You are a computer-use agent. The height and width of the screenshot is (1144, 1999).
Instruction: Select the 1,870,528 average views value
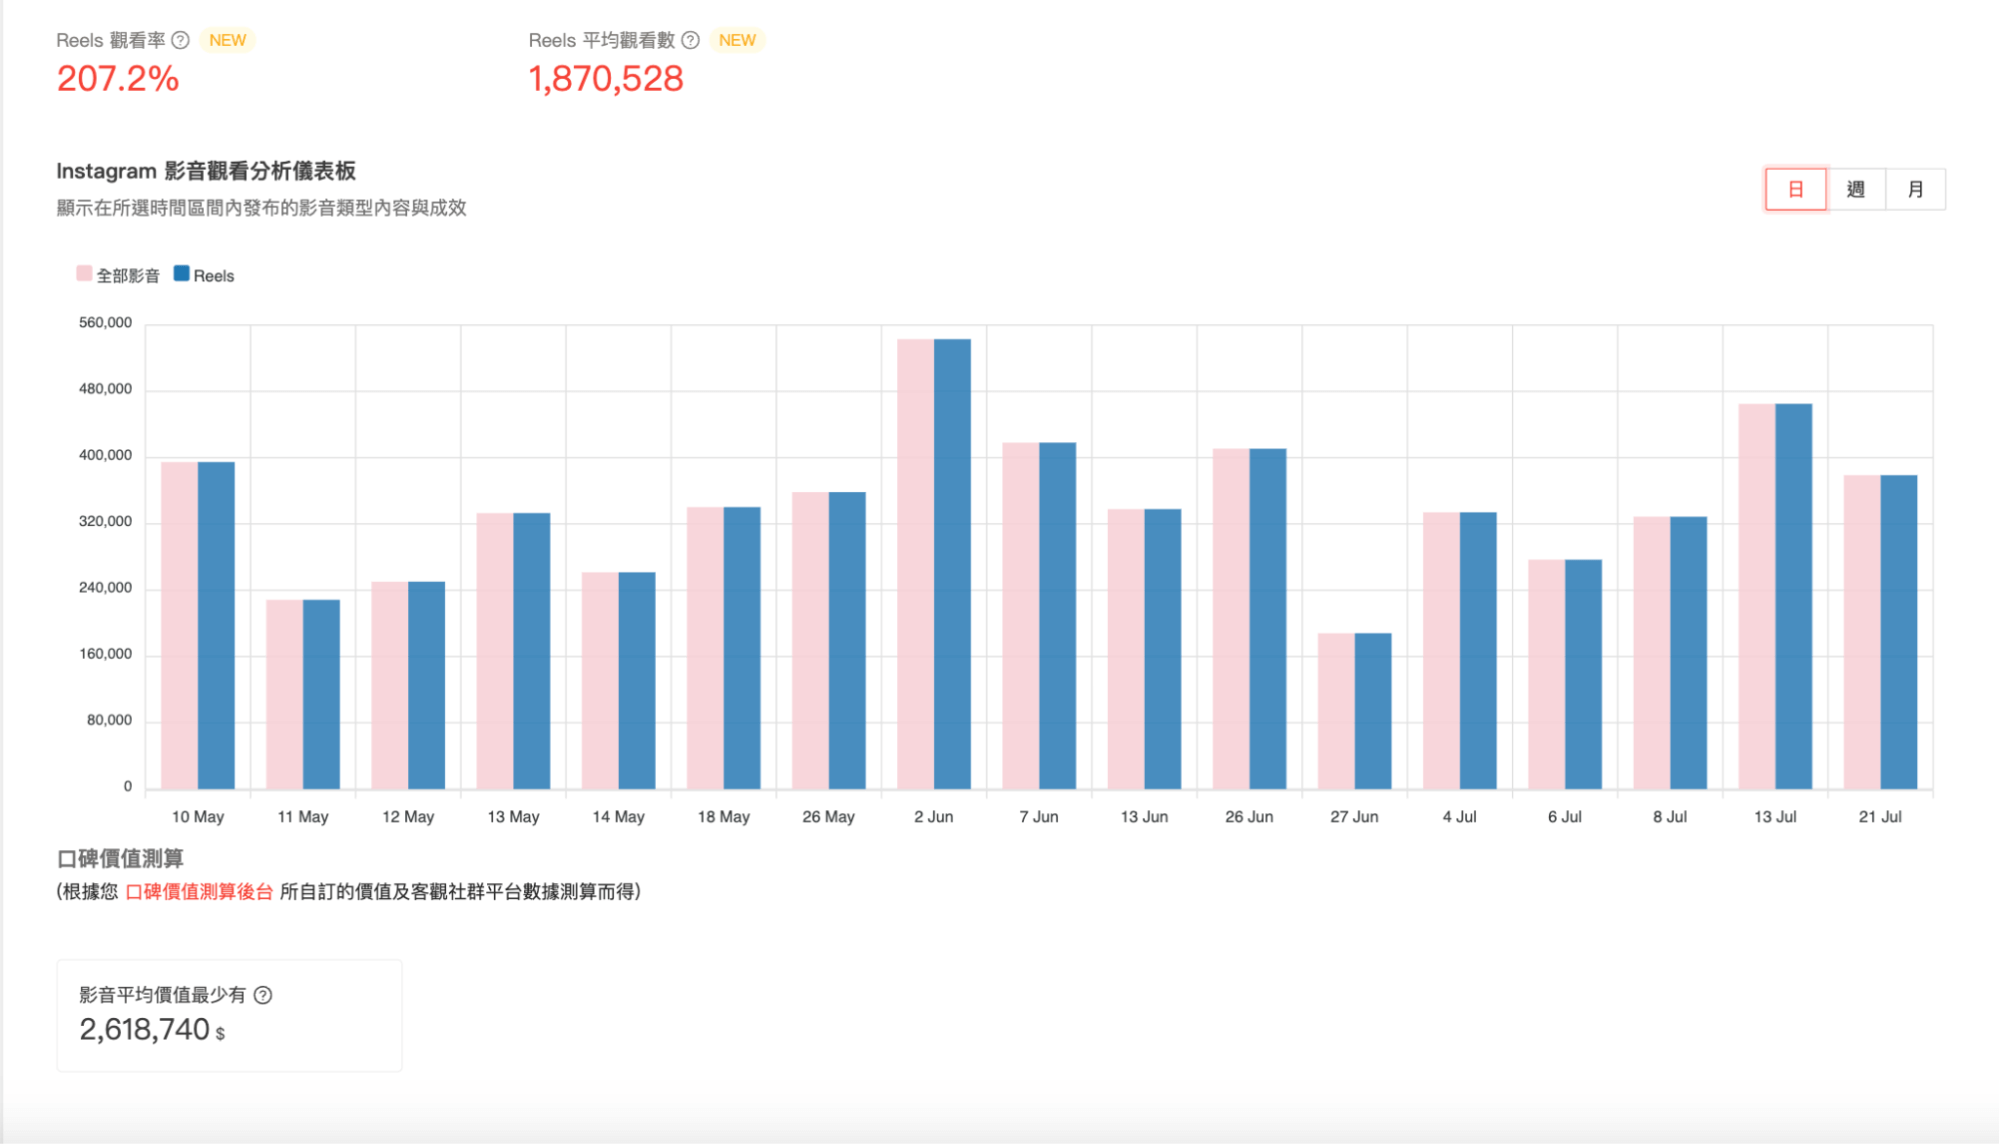click(606, 78)
